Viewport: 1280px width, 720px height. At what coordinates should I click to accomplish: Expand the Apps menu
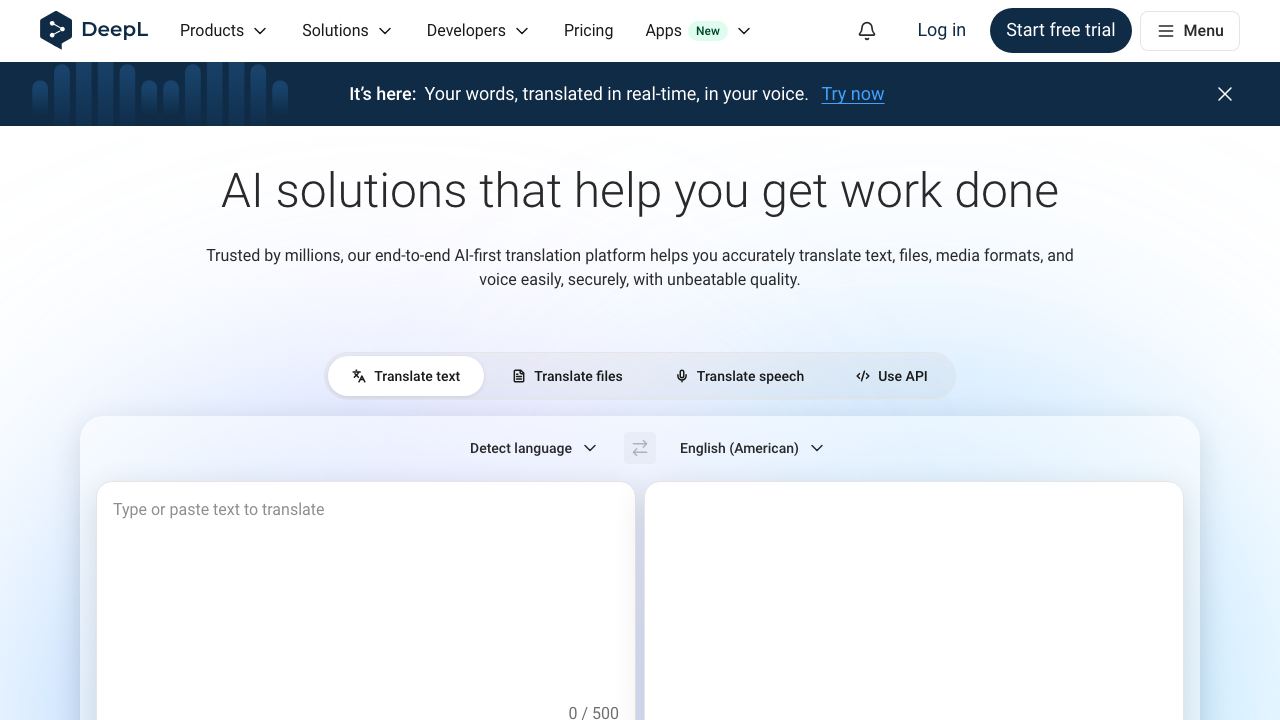pyautogui.click(x=698, y=31)
